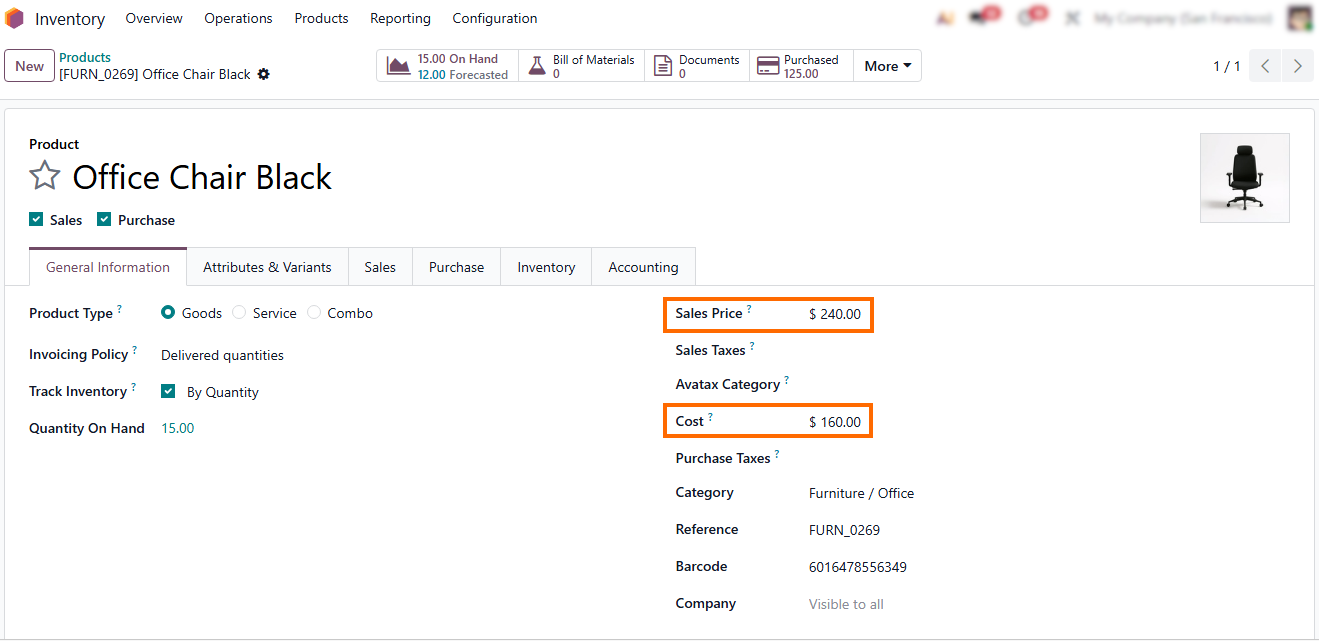1319x642 pixels.
Task: Open Bill of Materials flask icon
Action: [x=537, y=66]
